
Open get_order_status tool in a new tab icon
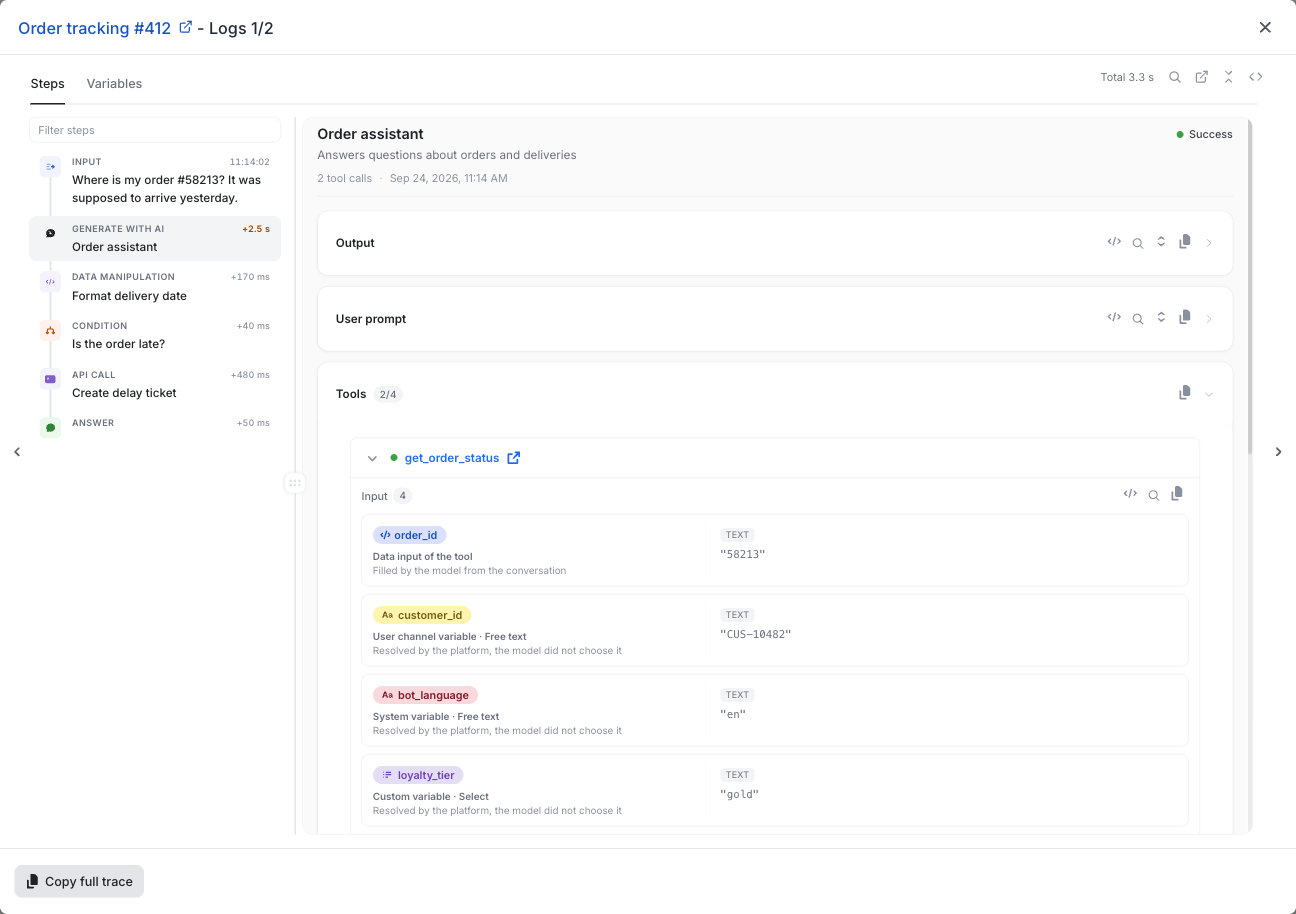point(513,458)
